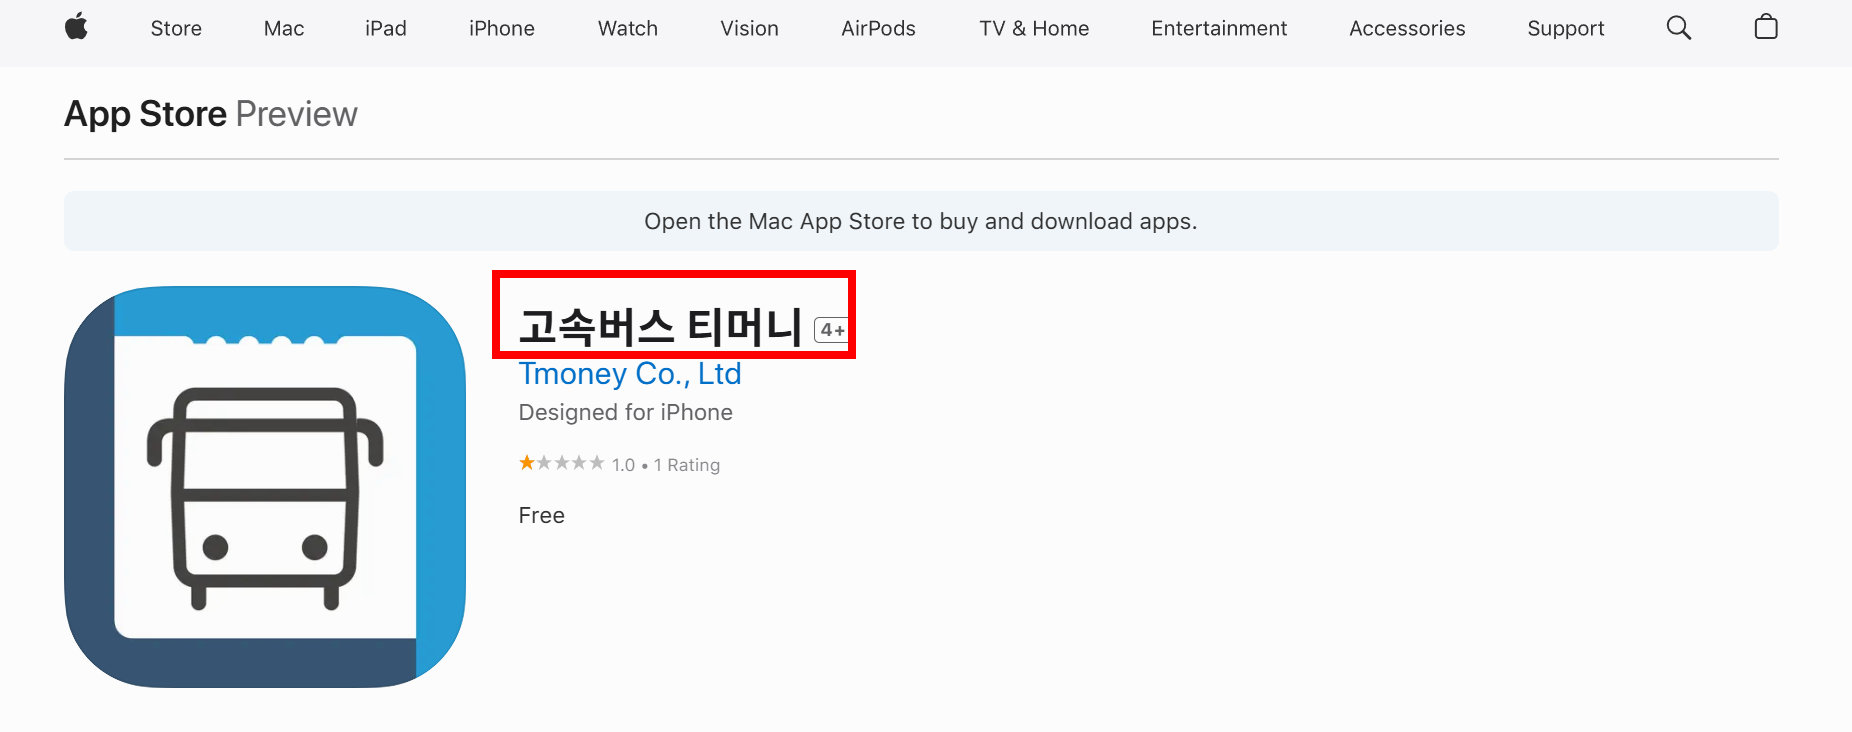This screenshot has height=732, width=1852.
Task: Open the Store menu
Action: 176,29
